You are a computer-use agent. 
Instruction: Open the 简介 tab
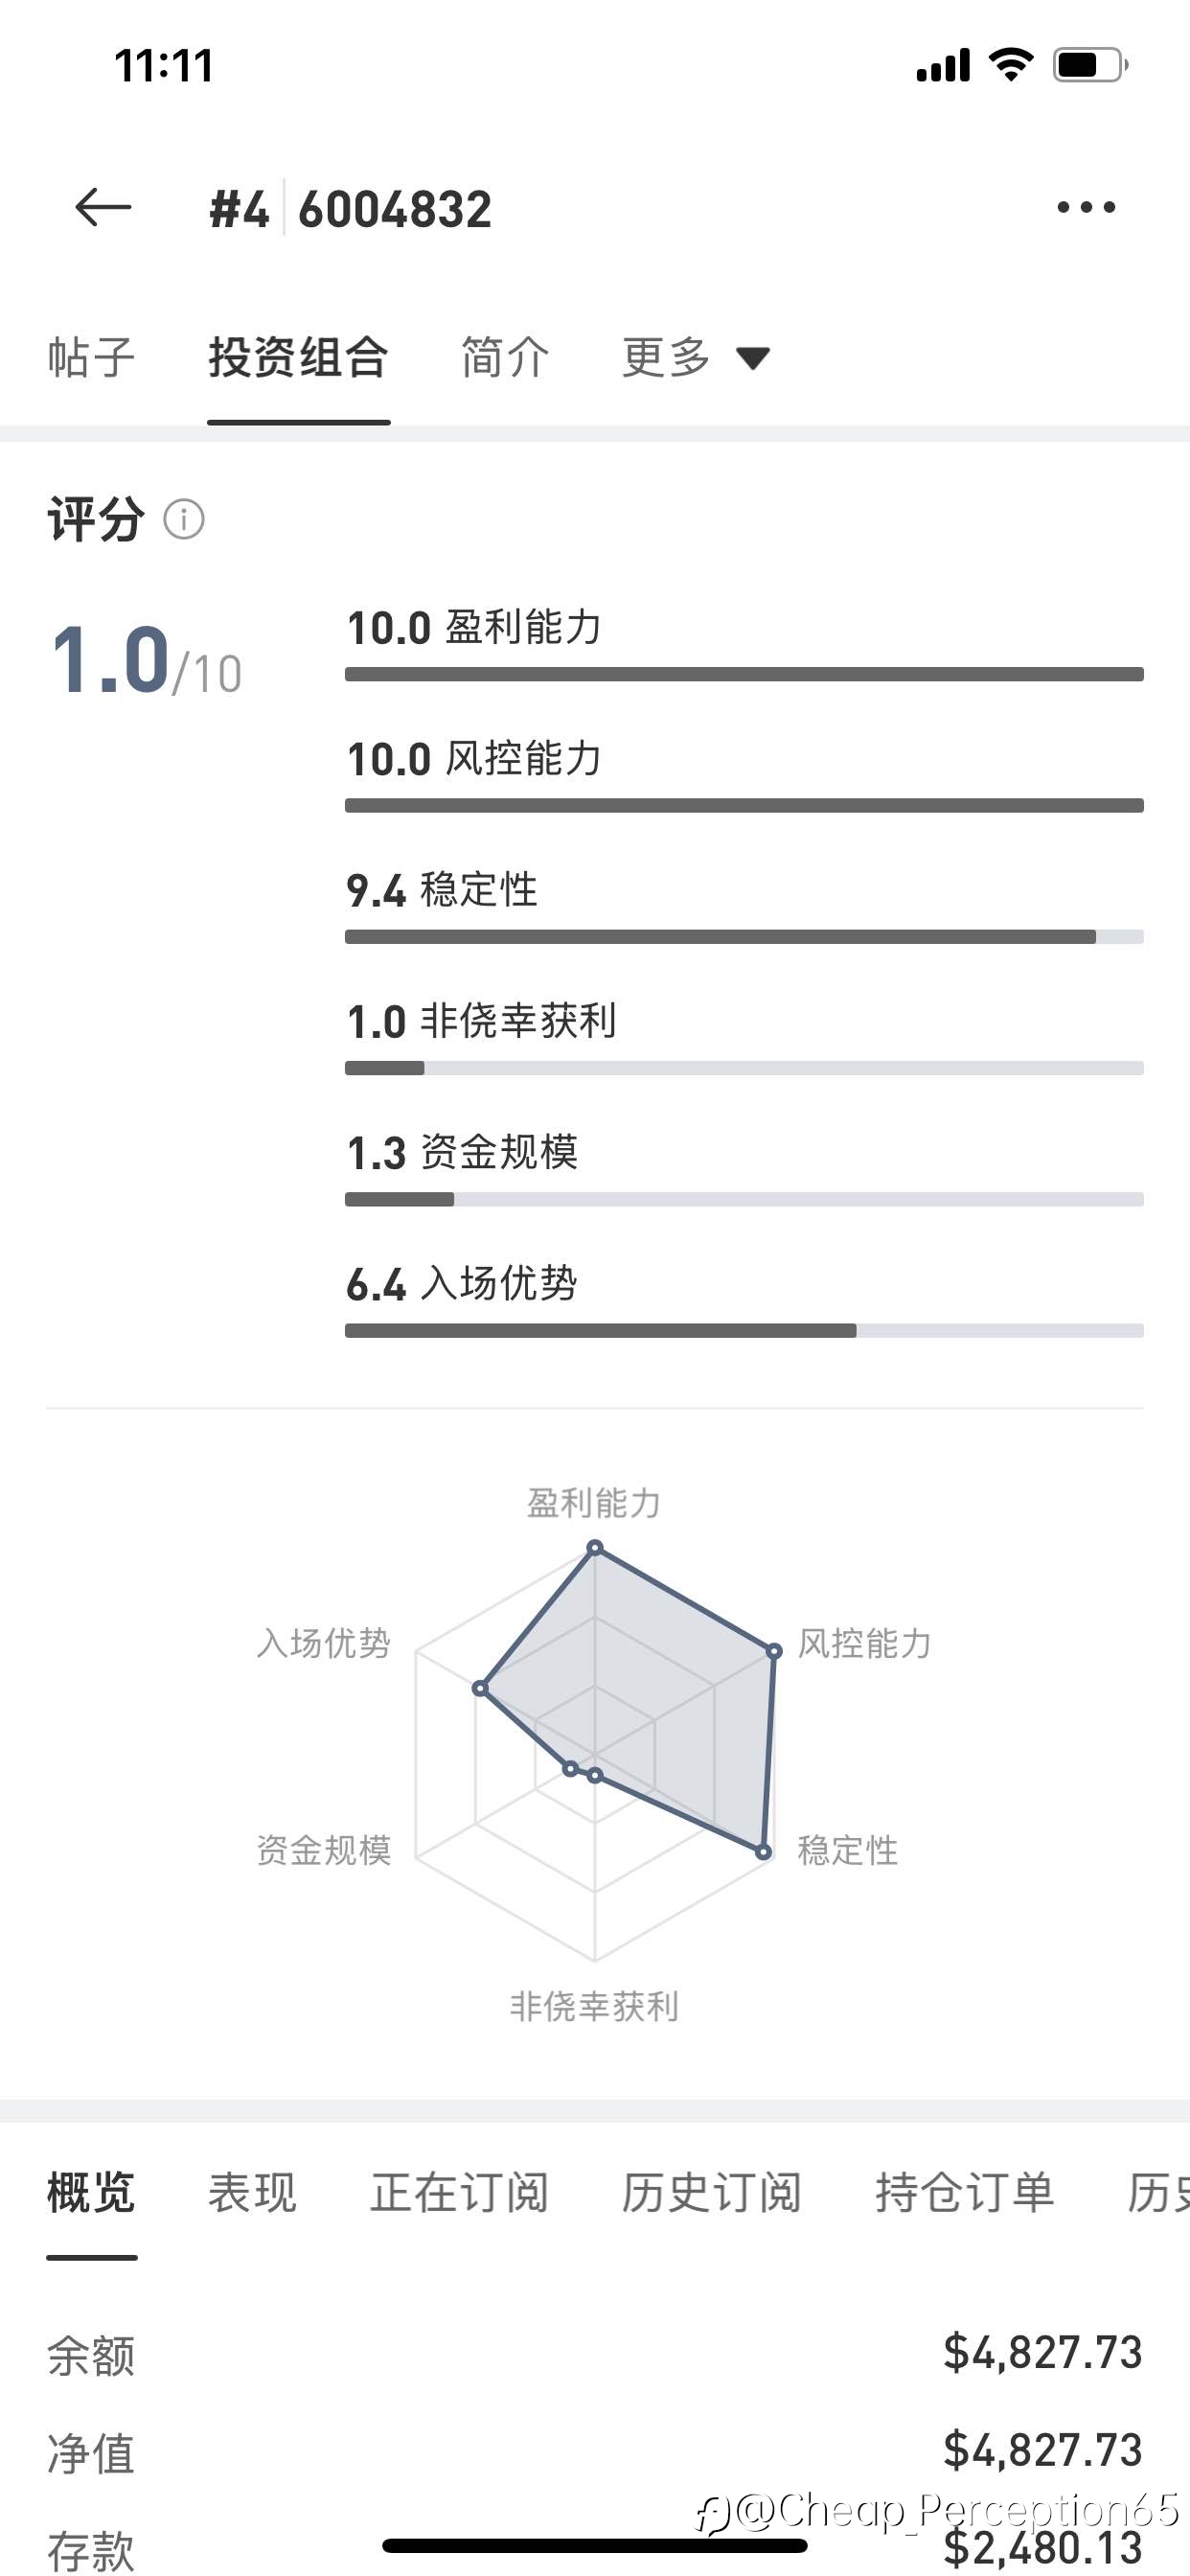(x=505, y=357)
